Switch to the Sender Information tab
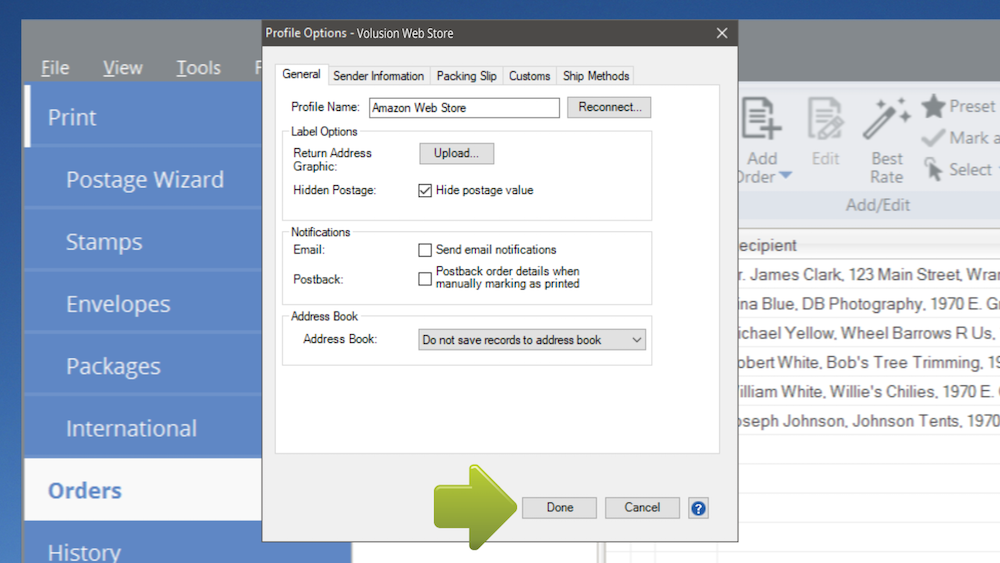Viewport: 1000px width, 563px height. click(378, 76)
